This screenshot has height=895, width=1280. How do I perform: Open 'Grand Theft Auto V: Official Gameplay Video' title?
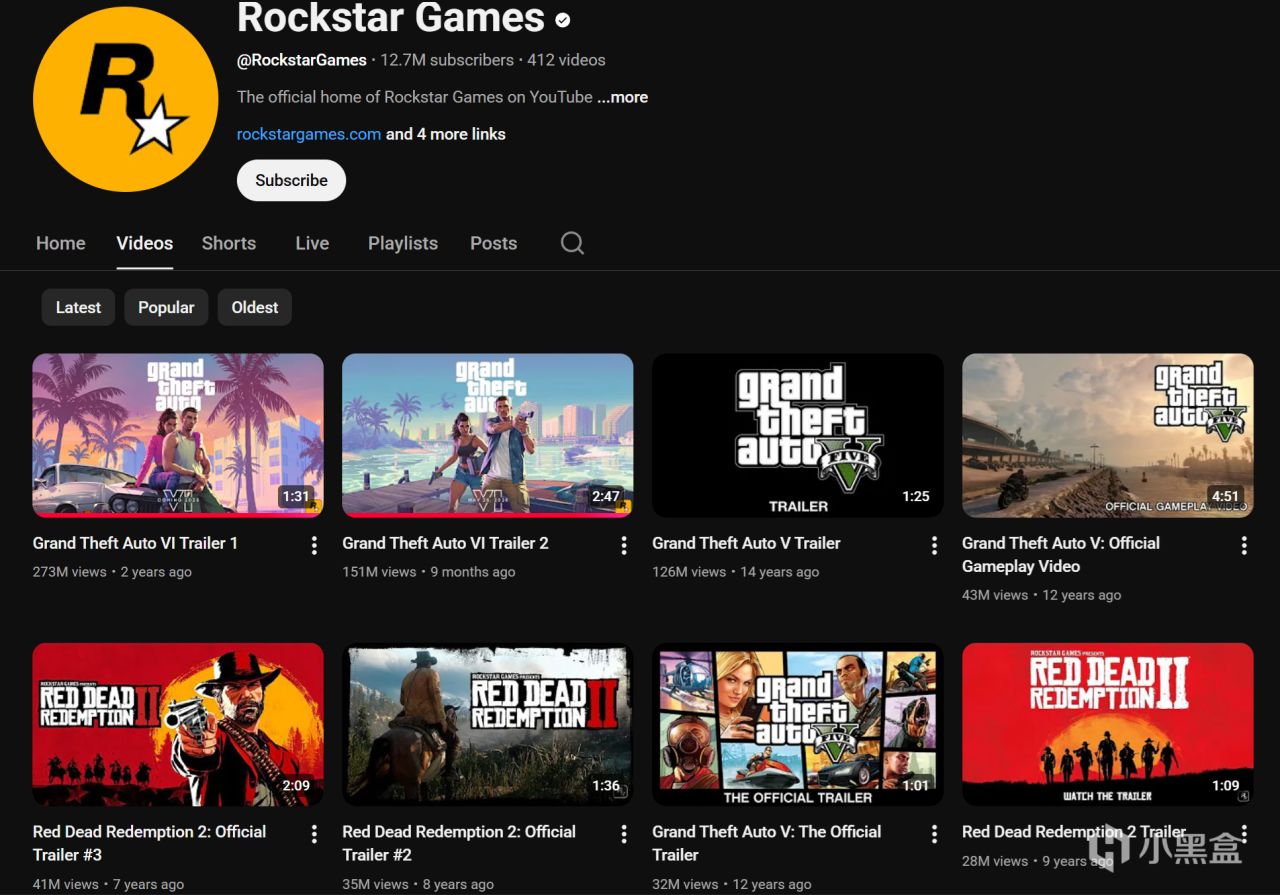[x=1061, y=555]
